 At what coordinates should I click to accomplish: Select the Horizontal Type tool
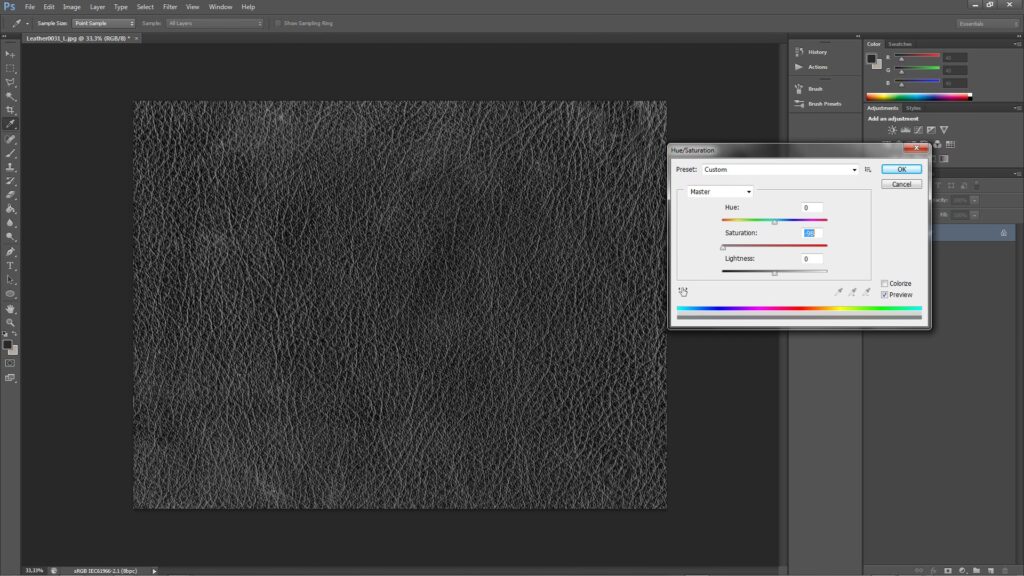click(10, 266)
